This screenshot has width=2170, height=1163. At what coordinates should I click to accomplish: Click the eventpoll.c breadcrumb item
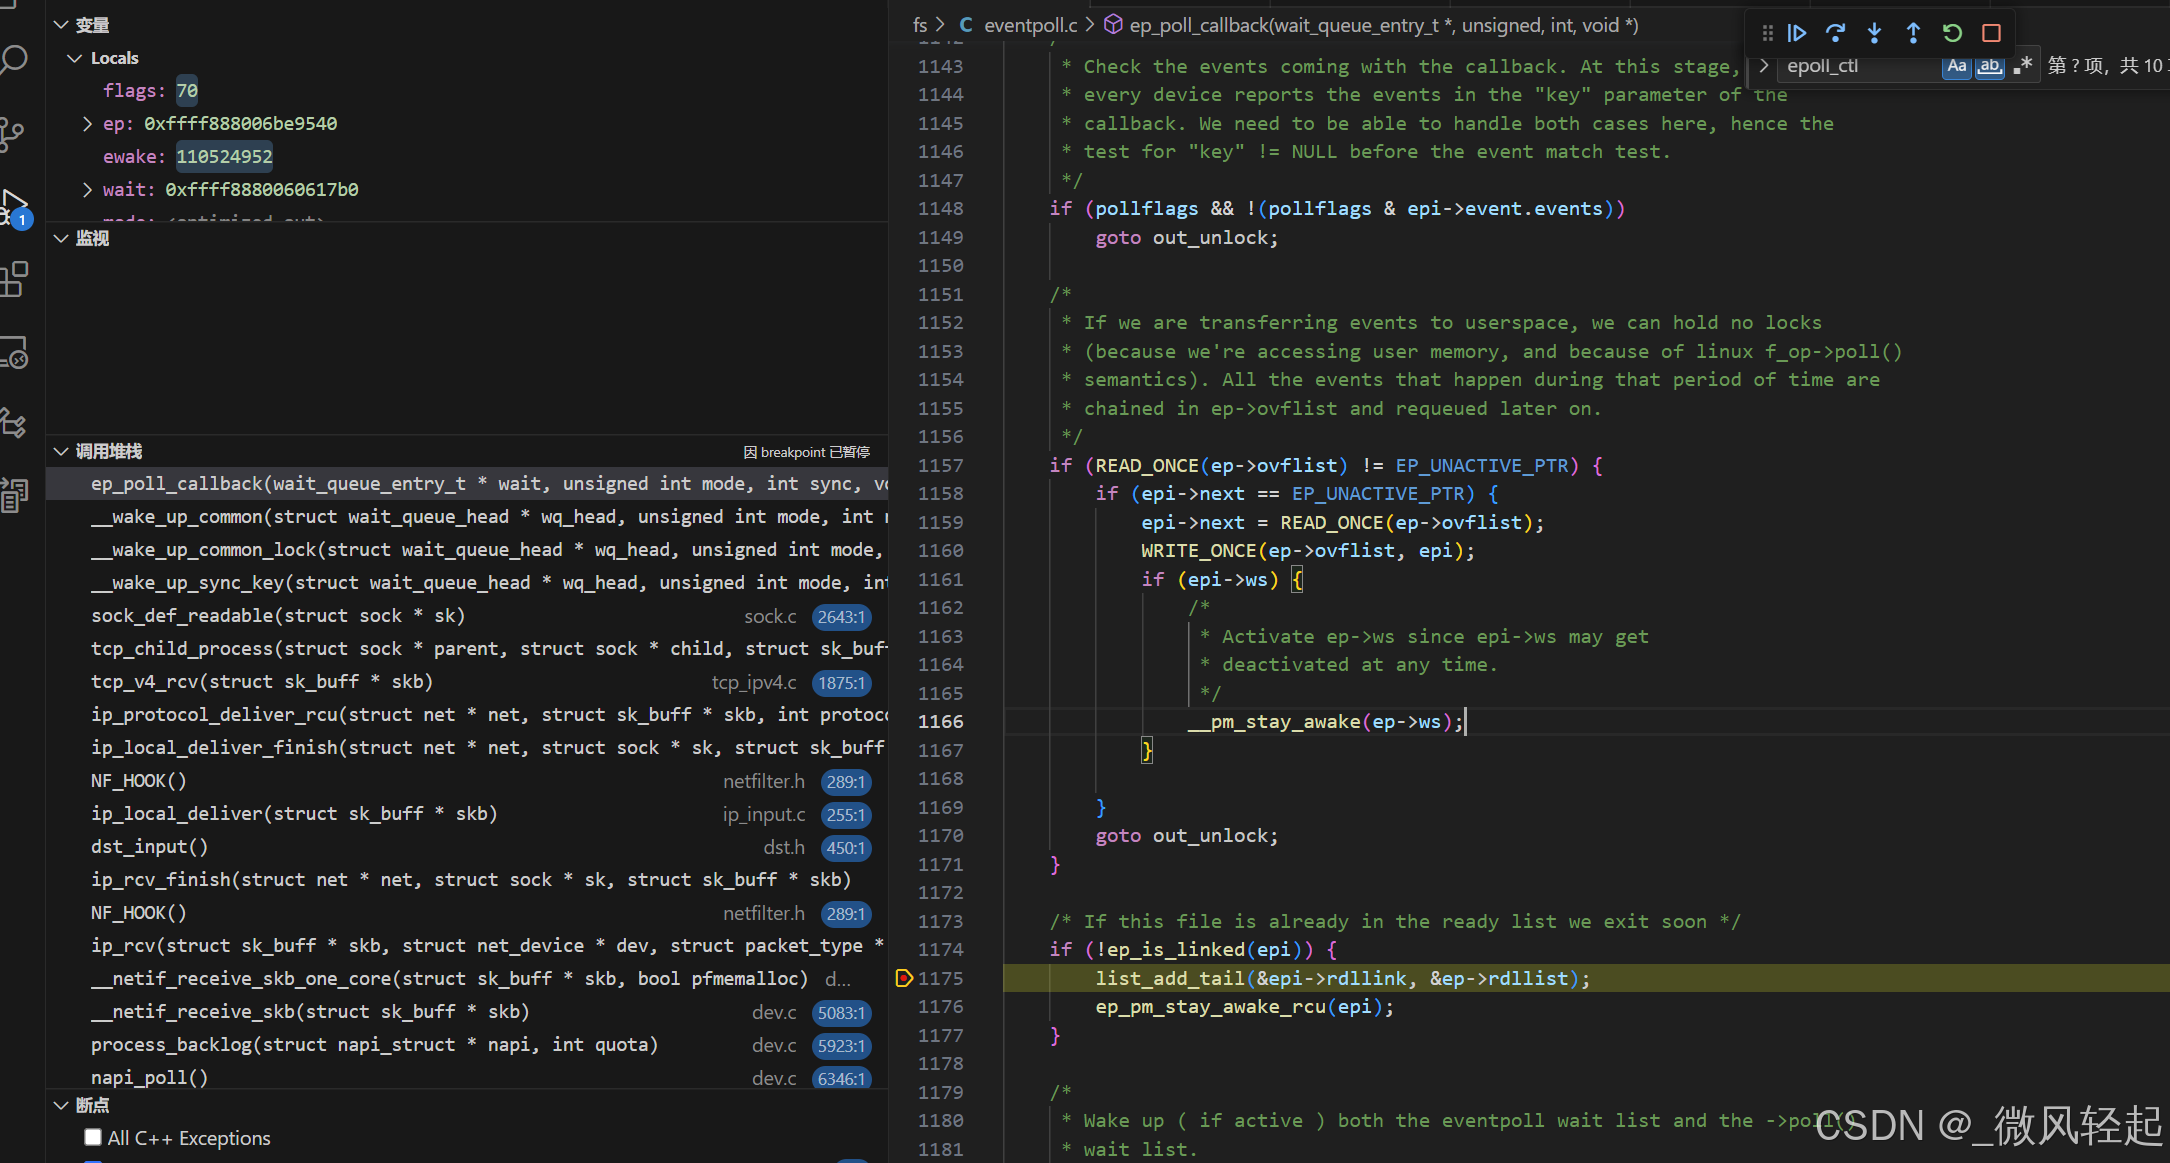(1030, 25)
